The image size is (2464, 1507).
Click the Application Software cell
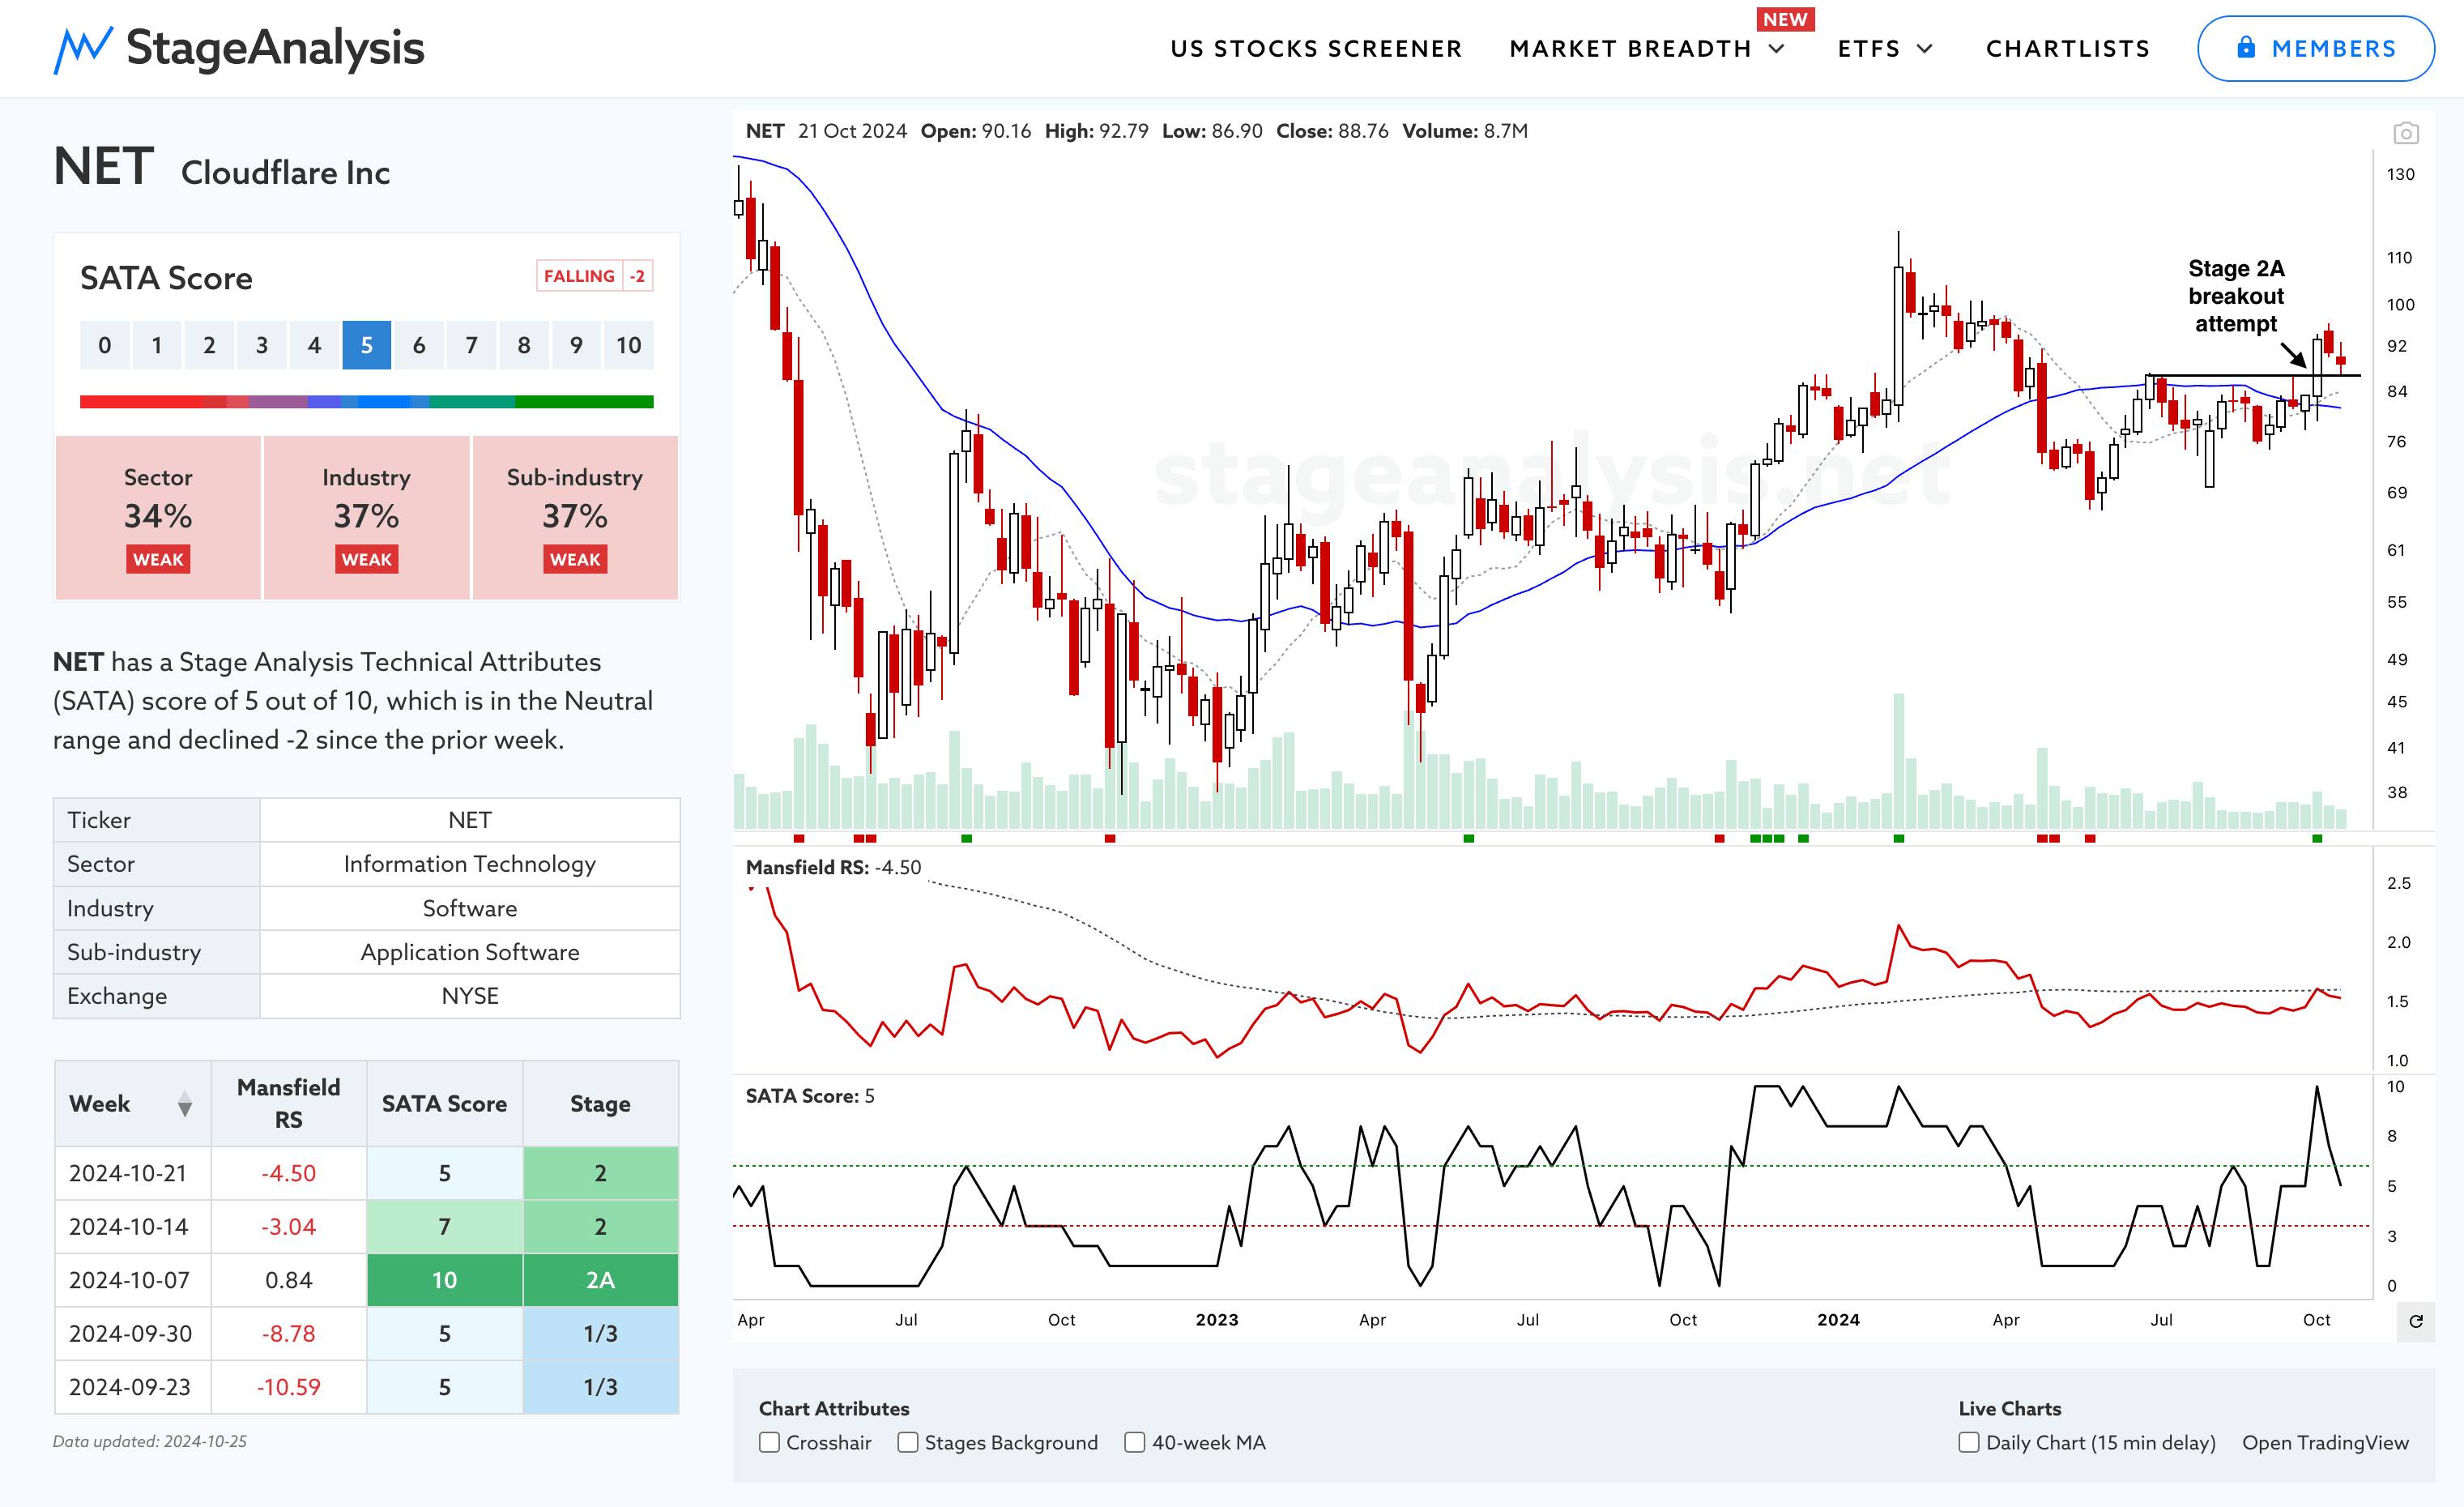[470, 952]
